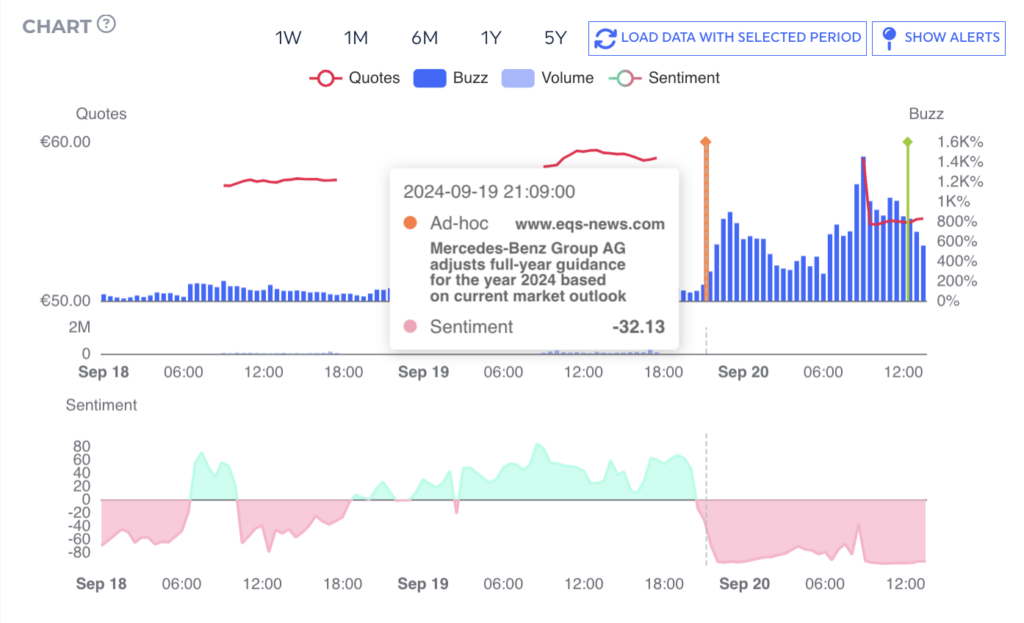Switch to the 6M time range
Screen dimensions: 1024x623
[x=424, y=38]
